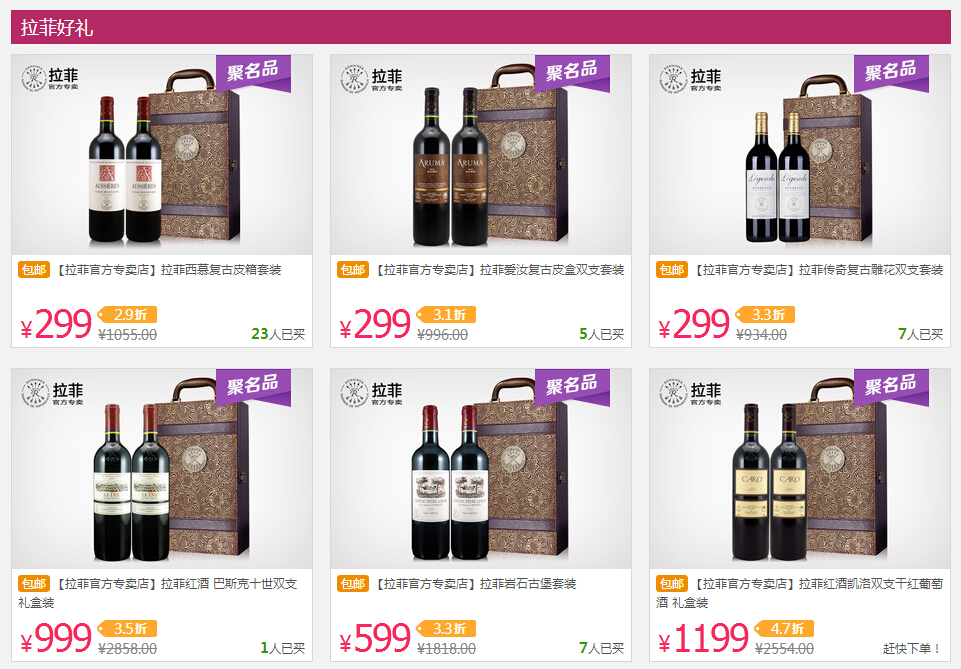Open the CARO 凯洛 wine set image
The image size is (961, 669).
pos(800,469)
